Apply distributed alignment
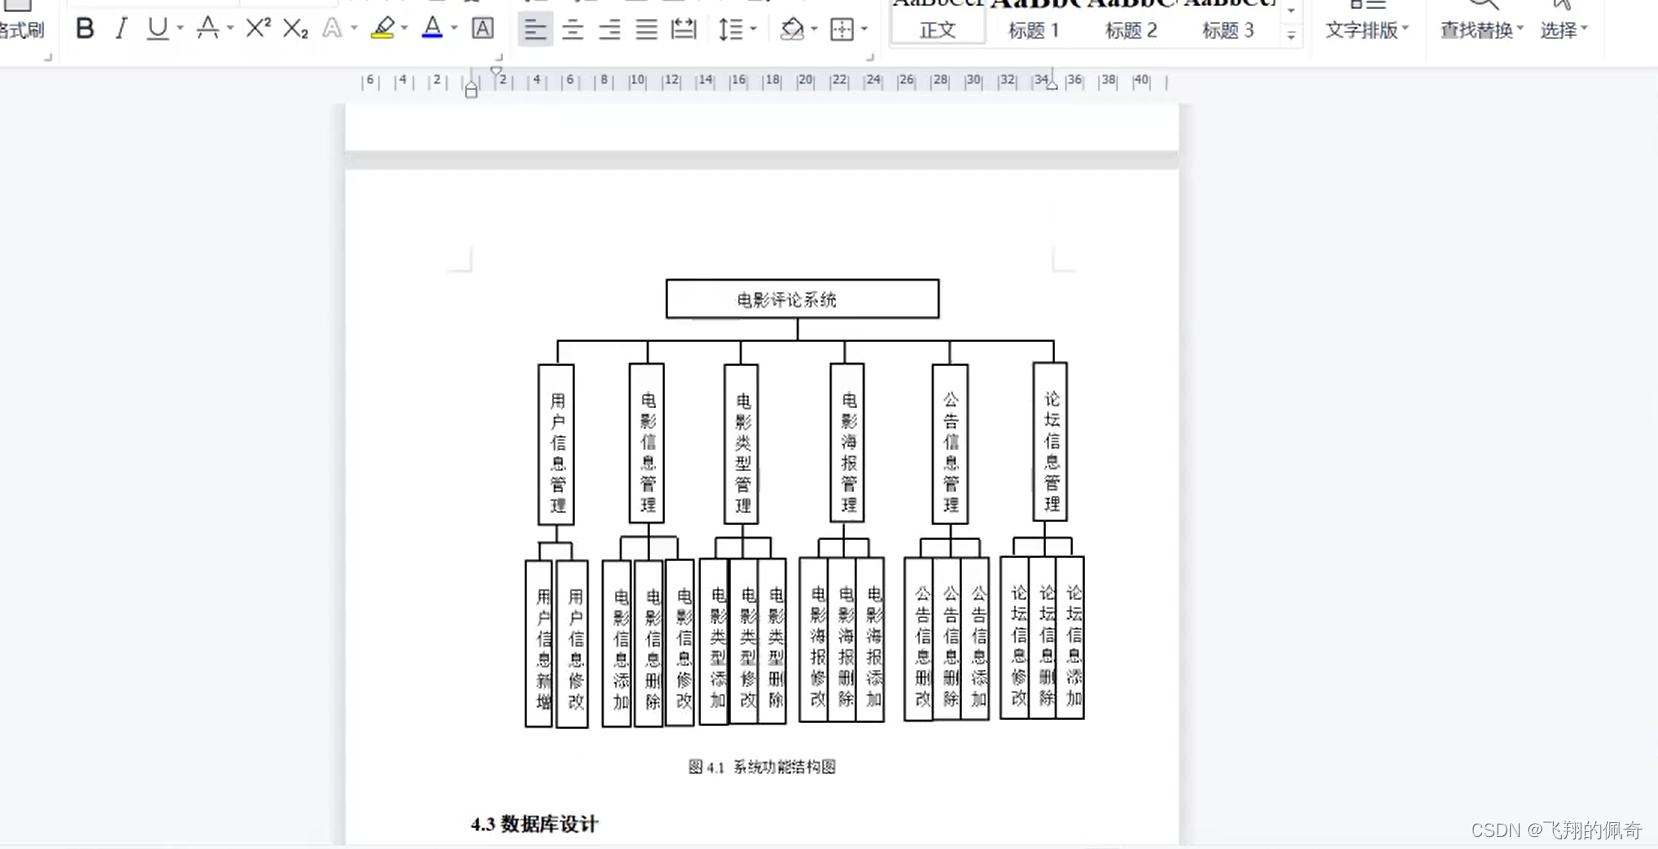The image size is (1658, 849). pos(684,30)
